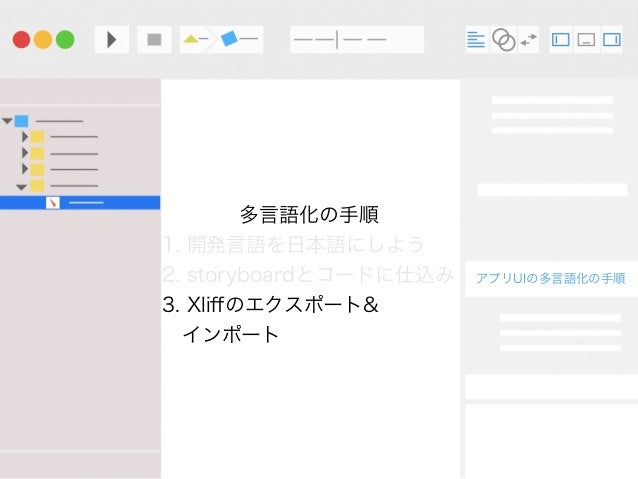Show the Standard editor lines icon
Viewport: 638px width, 479px height.
point(476,39)
